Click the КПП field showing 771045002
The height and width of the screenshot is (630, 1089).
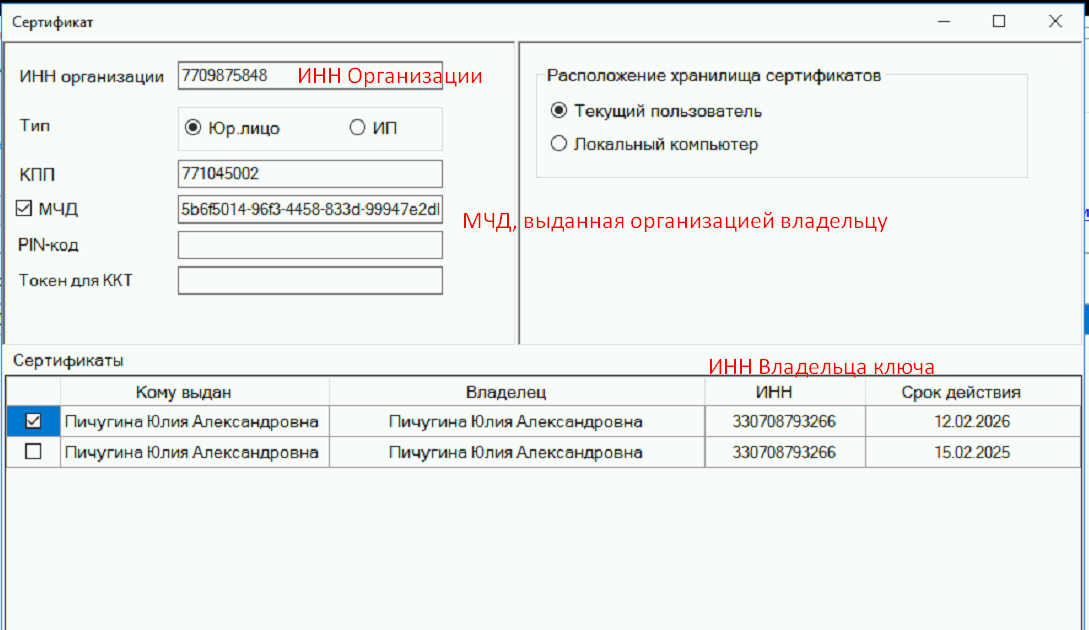pyautogui.click(x=310, y=173)
